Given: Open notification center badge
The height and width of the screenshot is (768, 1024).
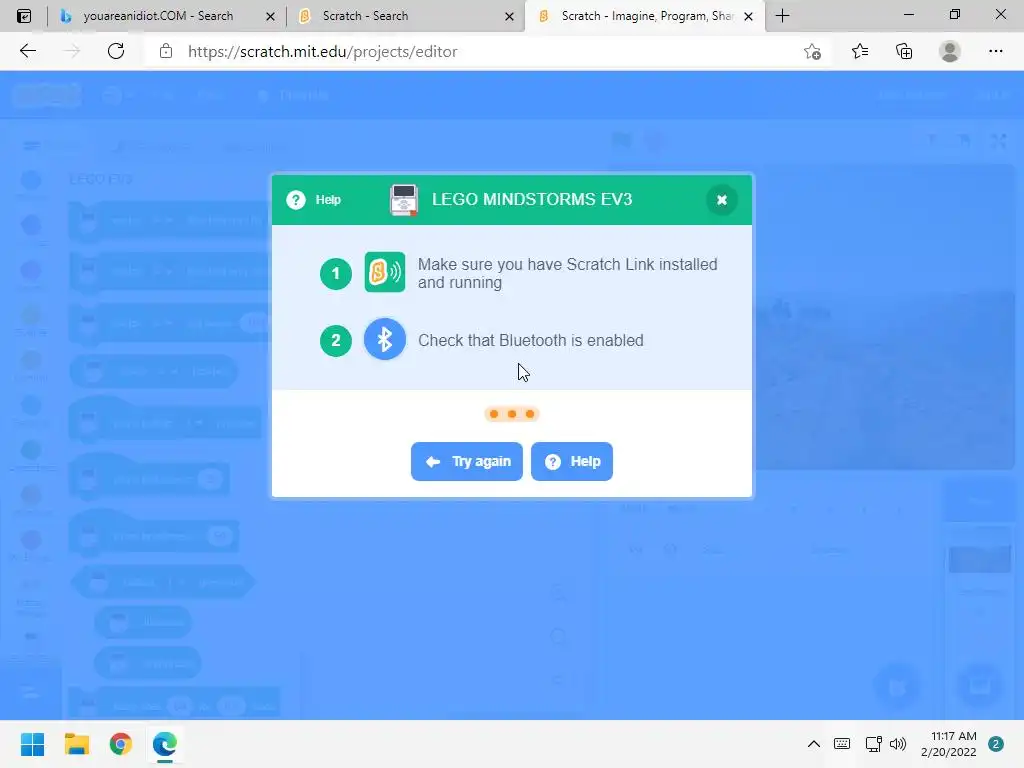Looking at the screenshot, I should click(995, 744).
